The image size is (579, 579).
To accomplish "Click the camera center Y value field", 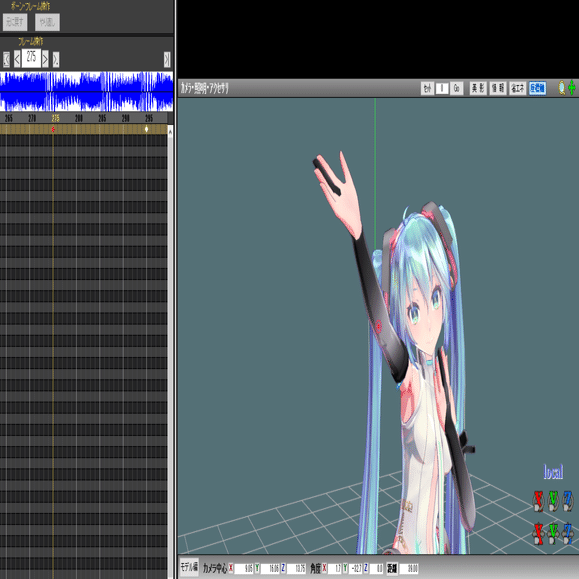I will tap(270, 569).
